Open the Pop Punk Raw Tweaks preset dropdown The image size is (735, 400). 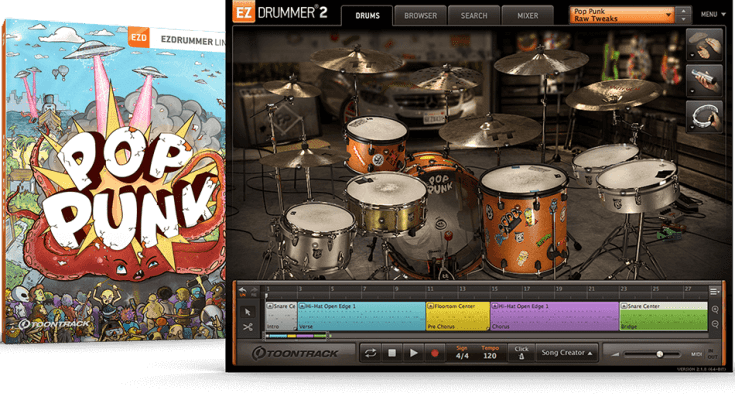coord(629,15)
